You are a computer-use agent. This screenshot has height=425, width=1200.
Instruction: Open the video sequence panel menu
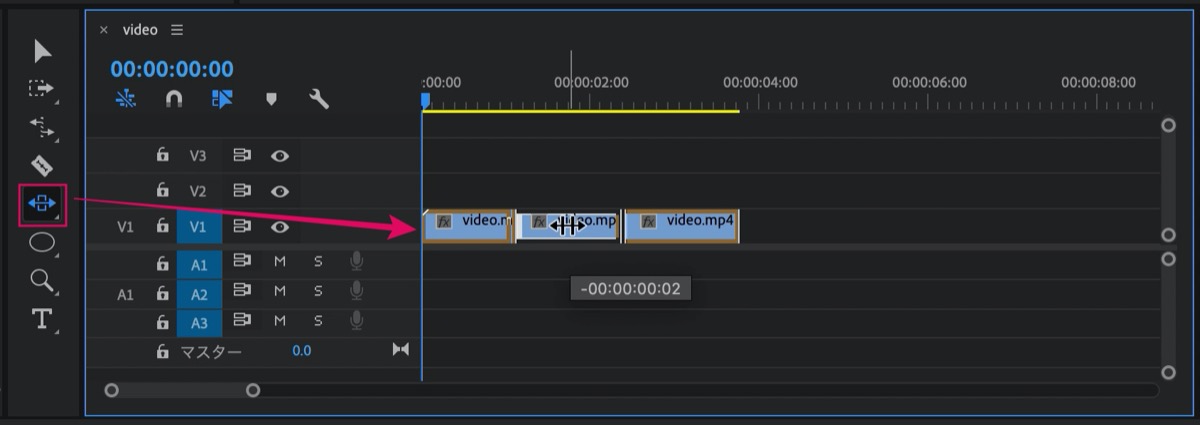177,30
